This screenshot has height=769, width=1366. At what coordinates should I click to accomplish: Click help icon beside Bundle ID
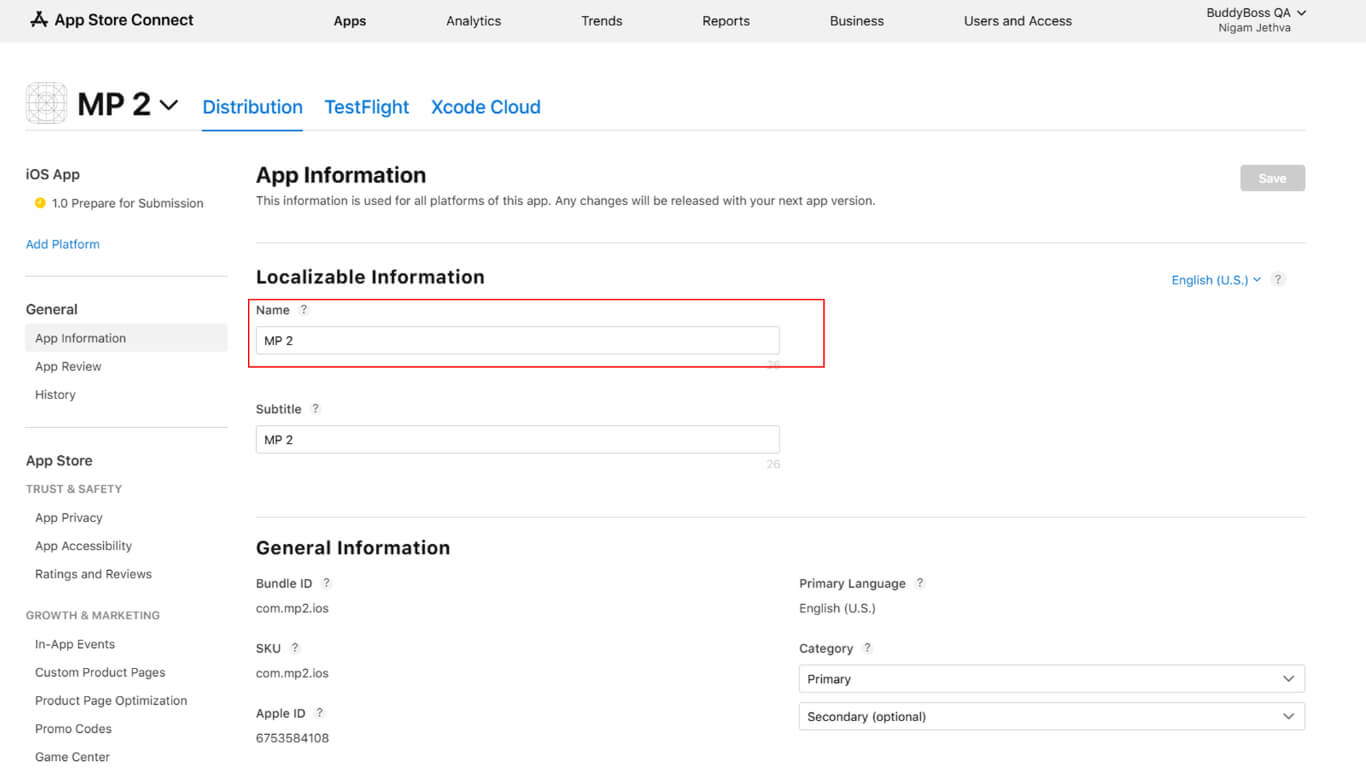coord(326,583)
